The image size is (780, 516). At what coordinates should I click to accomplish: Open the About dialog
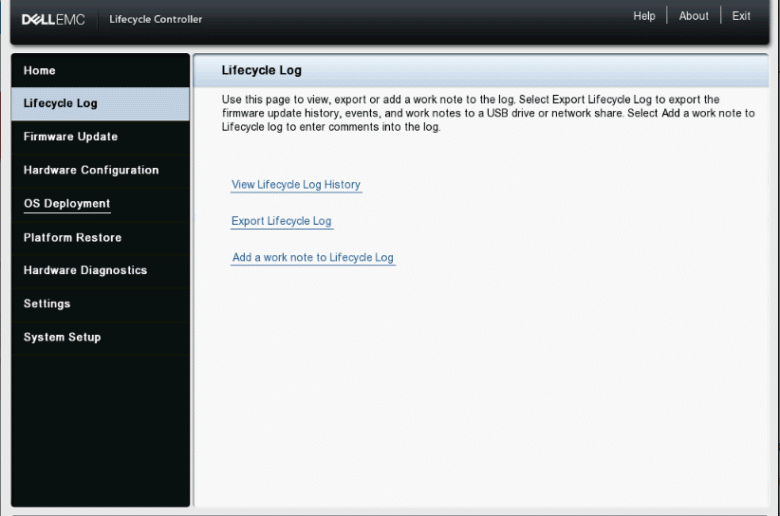[693, 16]
